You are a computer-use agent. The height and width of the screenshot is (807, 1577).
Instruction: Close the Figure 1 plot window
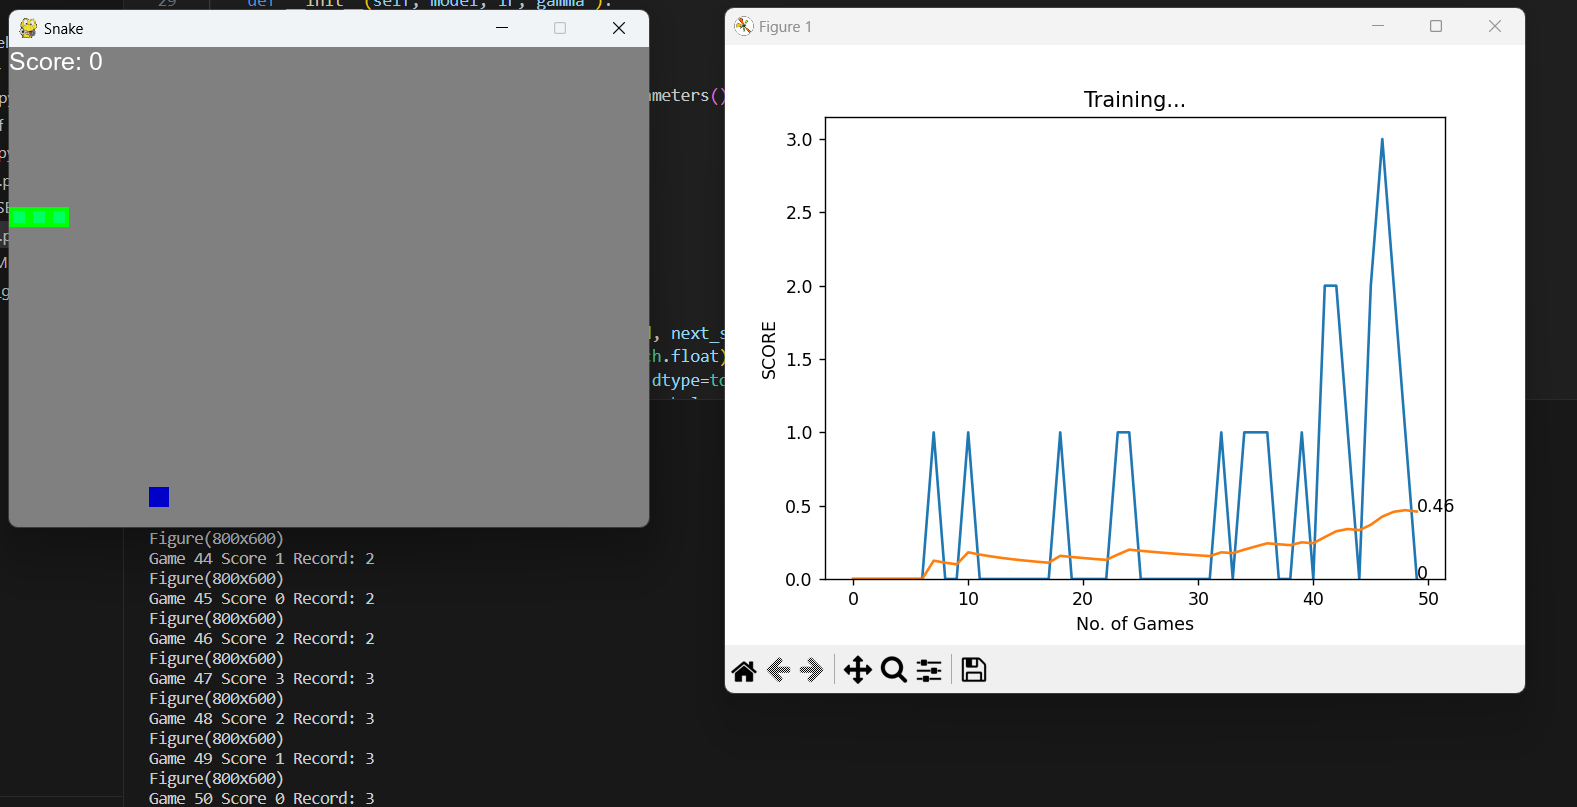coord(1495,26)
